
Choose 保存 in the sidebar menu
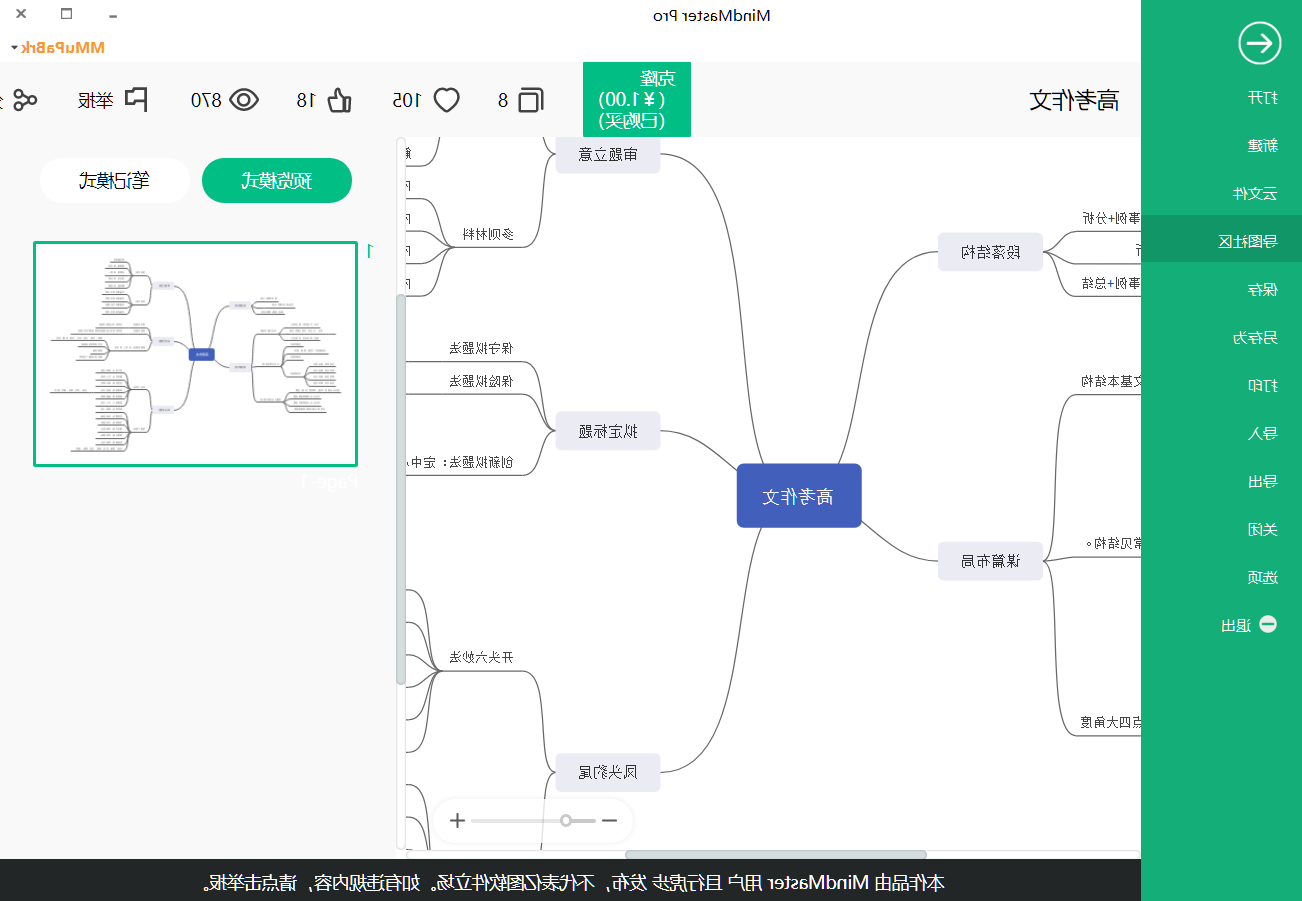[x=1263, y=289]
